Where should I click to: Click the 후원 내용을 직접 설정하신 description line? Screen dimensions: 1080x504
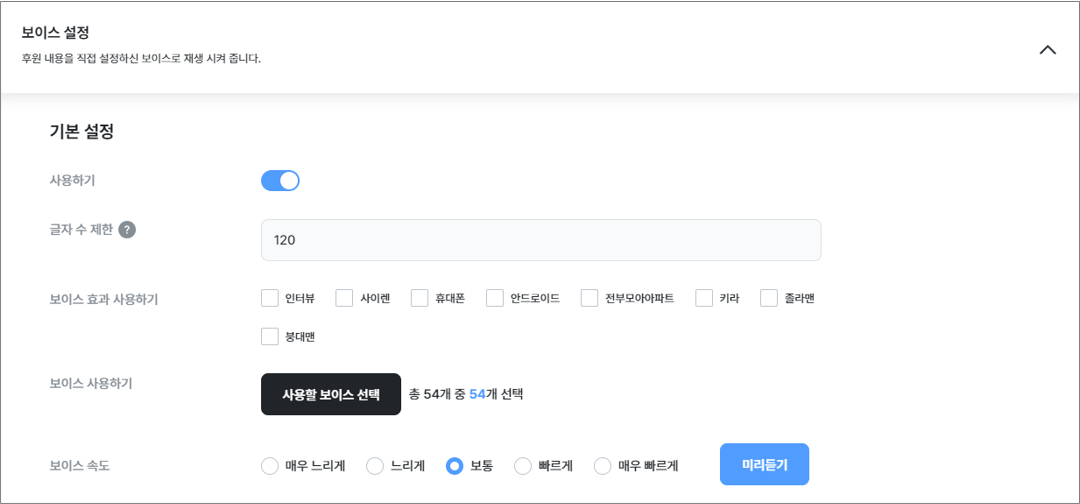point(141,59)
